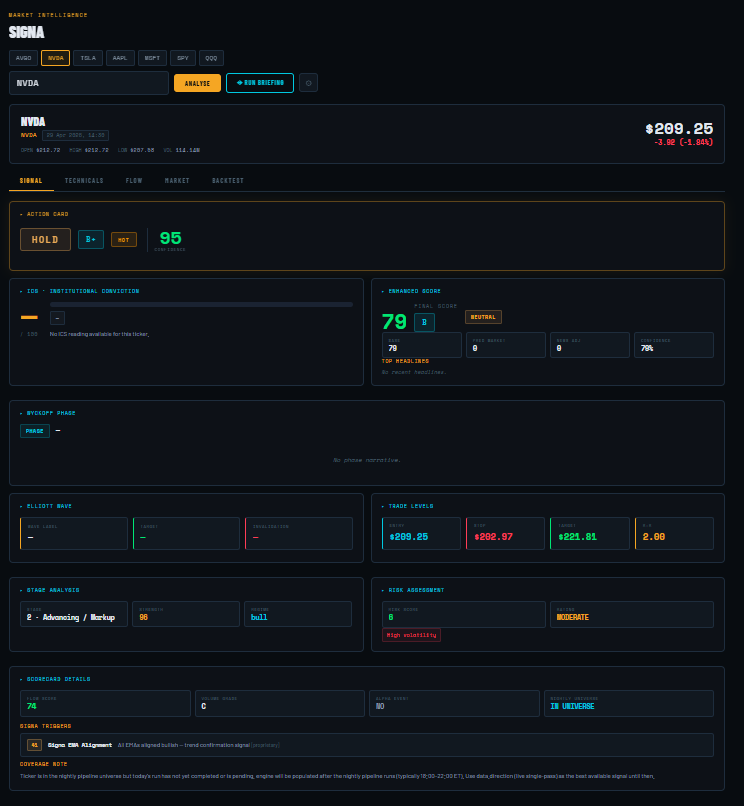
Task: Click the HOT tag in Action Card
Action: pos(124,240)
